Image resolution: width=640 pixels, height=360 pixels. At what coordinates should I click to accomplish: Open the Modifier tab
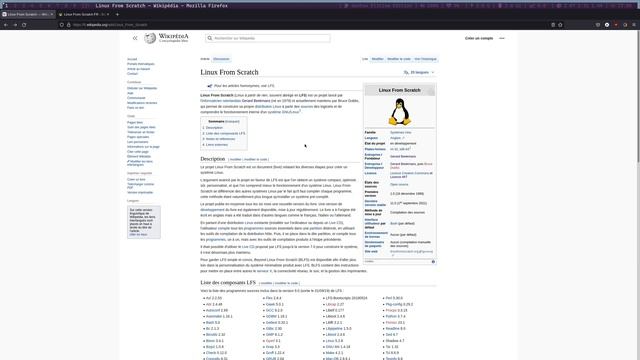tap(378, 59)
